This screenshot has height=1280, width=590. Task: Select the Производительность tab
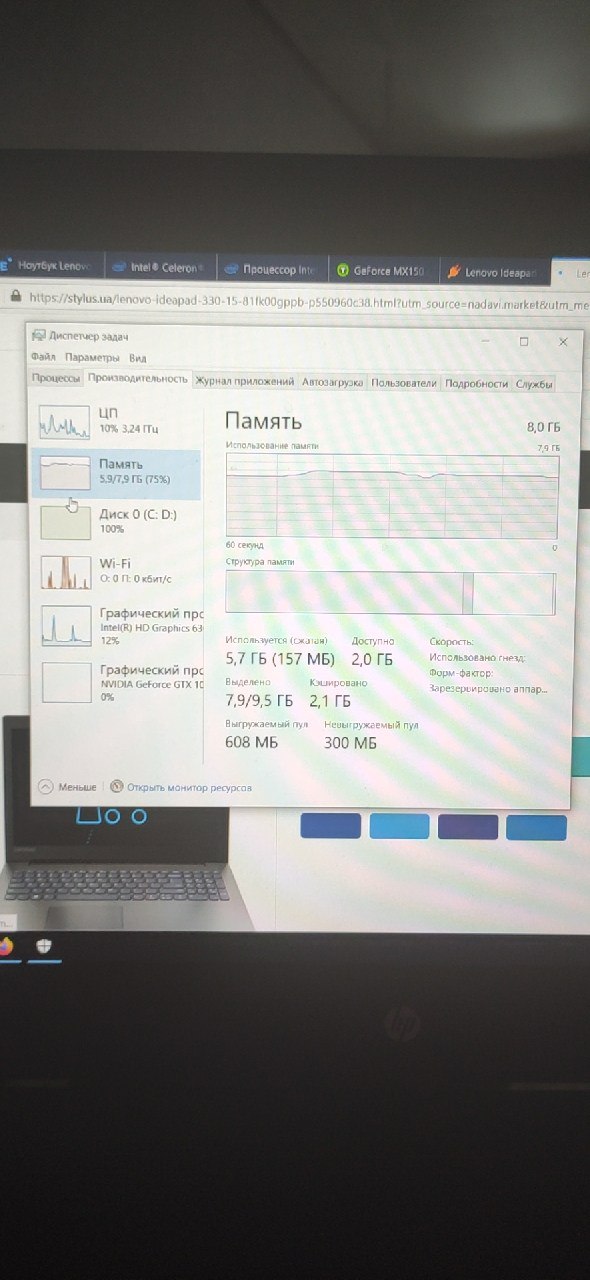pos(137,379)
